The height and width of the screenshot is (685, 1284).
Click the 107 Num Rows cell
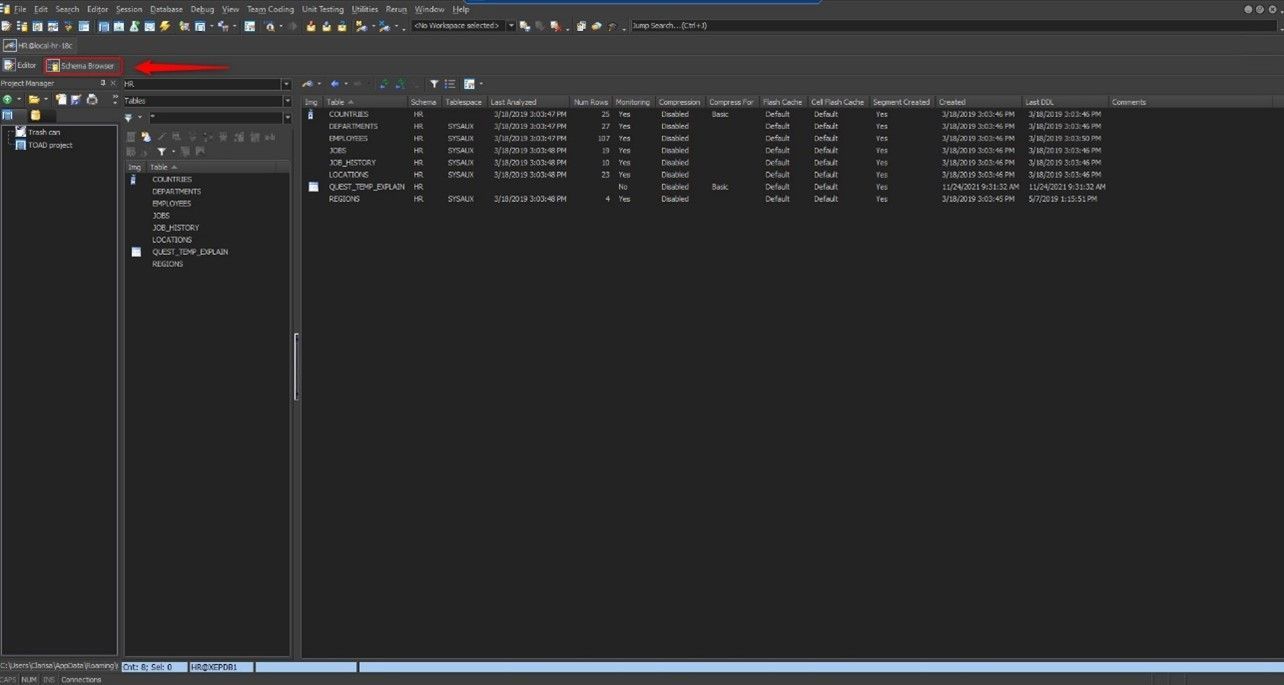(x=603, y=138)
